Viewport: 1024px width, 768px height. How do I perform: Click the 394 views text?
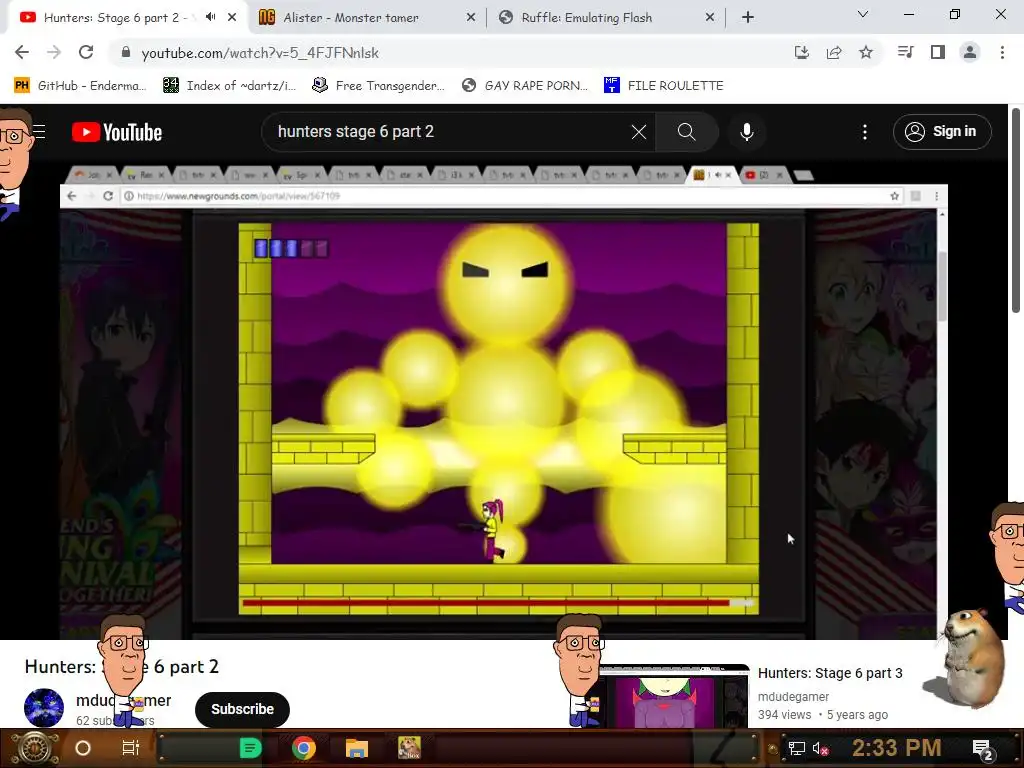[784, 715]
